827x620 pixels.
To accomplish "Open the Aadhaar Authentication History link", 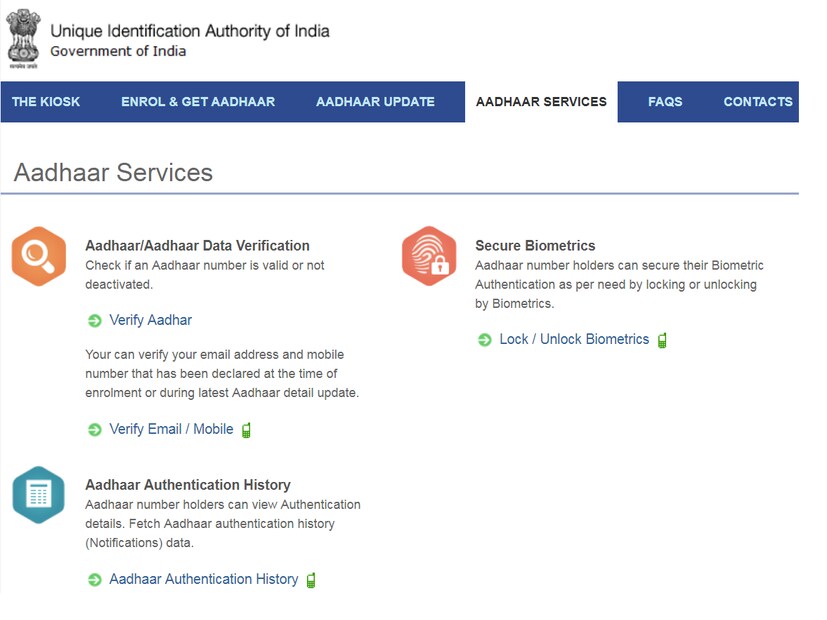I will click(204, 579).
